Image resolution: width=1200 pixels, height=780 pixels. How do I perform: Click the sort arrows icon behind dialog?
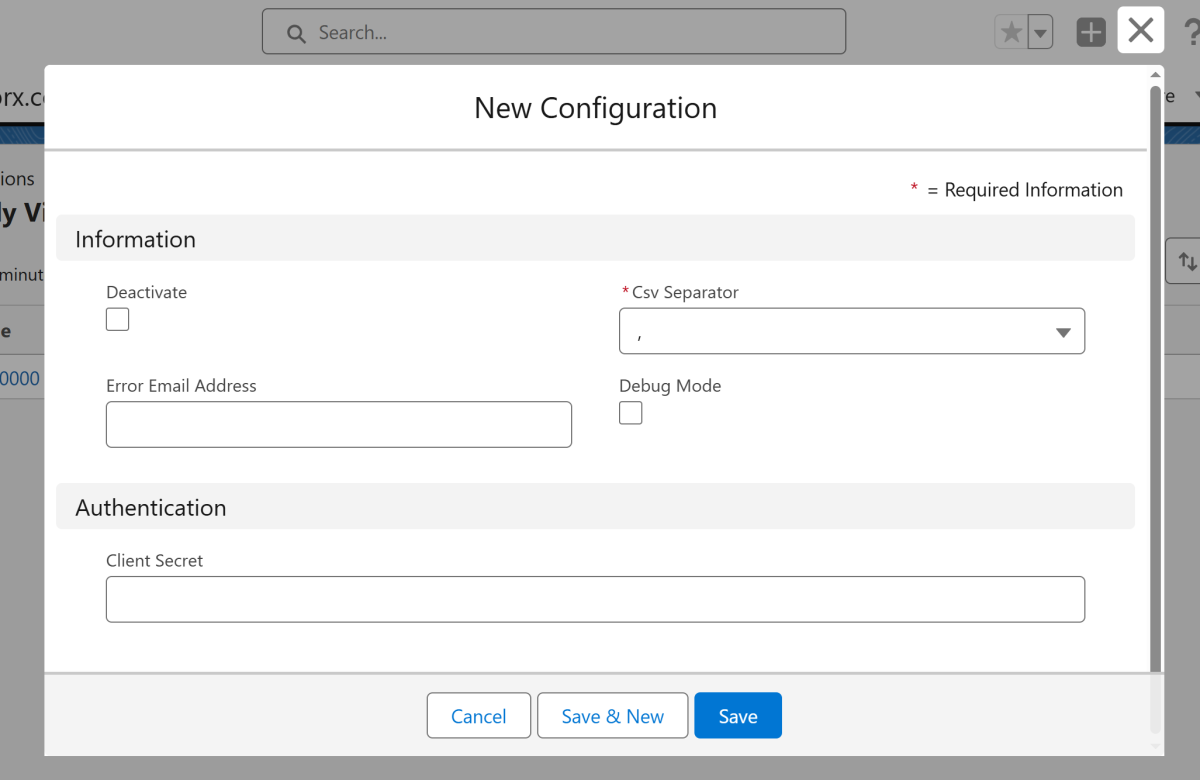pos(1186,261)
